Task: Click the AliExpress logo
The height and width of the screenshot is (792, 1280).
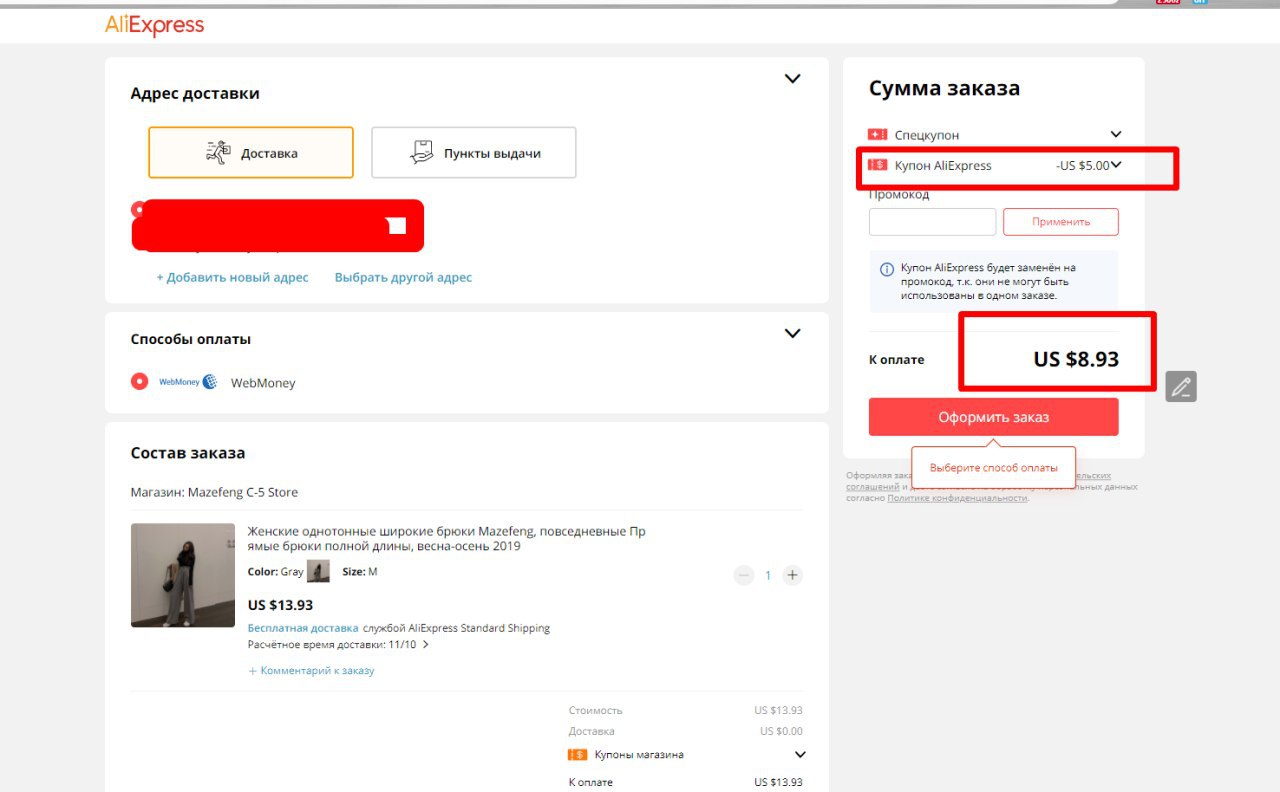Action: (154, 25)
